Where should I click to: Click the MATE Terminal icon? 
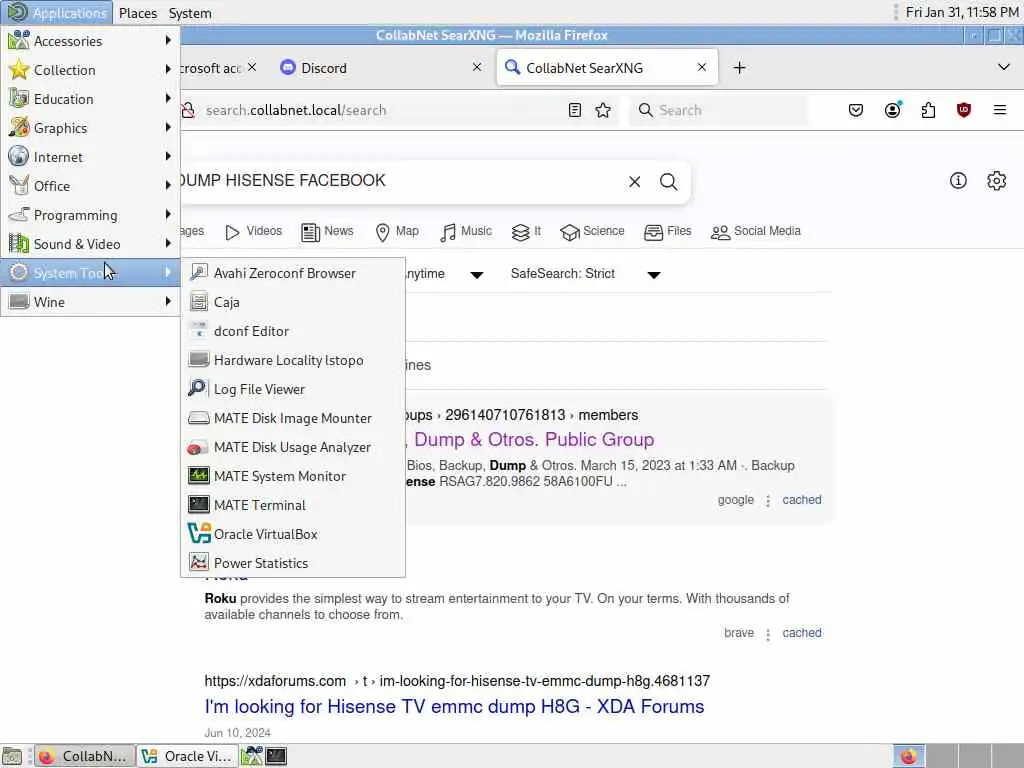(199, 505)
